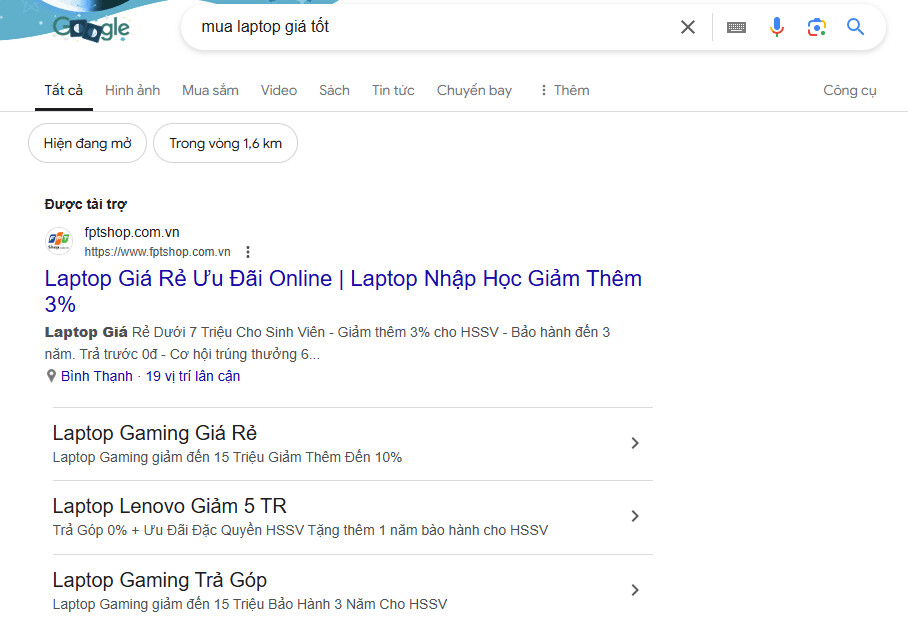908x631 pixels.
Task: Click the https://www.fptshop.com.vn URL
Action: click(x=158, y=252)
